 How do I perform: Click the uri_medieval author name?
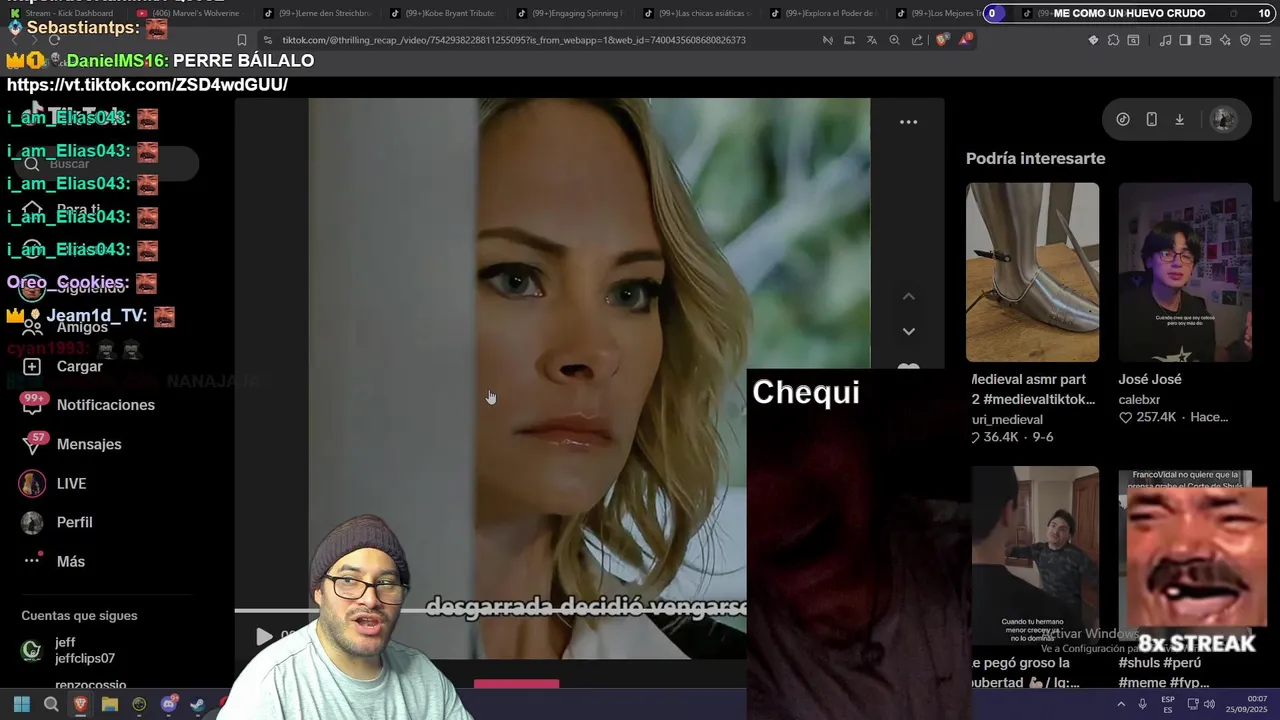tap(1007, 420)
